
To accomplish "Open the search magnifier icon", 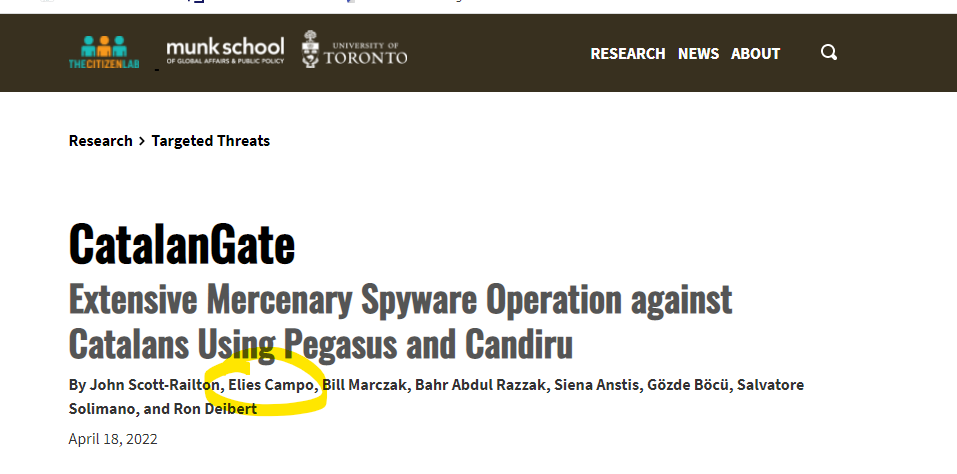I will [x=829, y=53].
